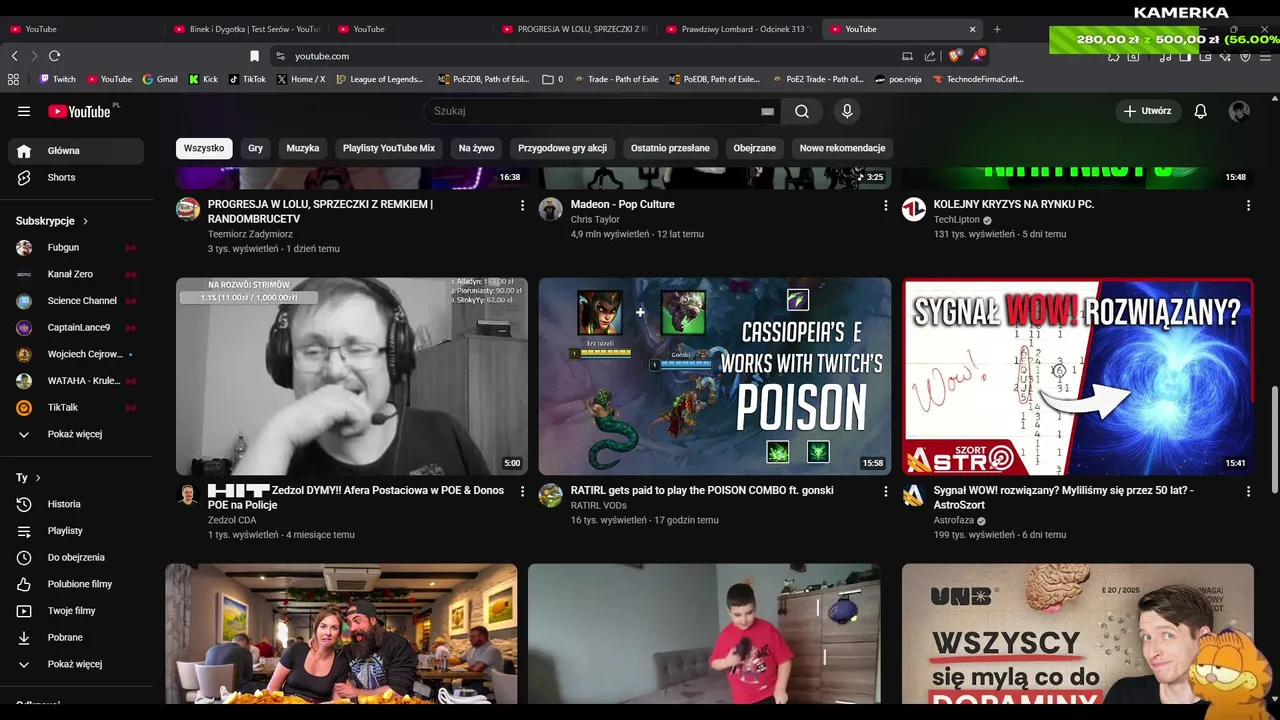Expand Pokaż więcej under Pobrane

[77, 664]
